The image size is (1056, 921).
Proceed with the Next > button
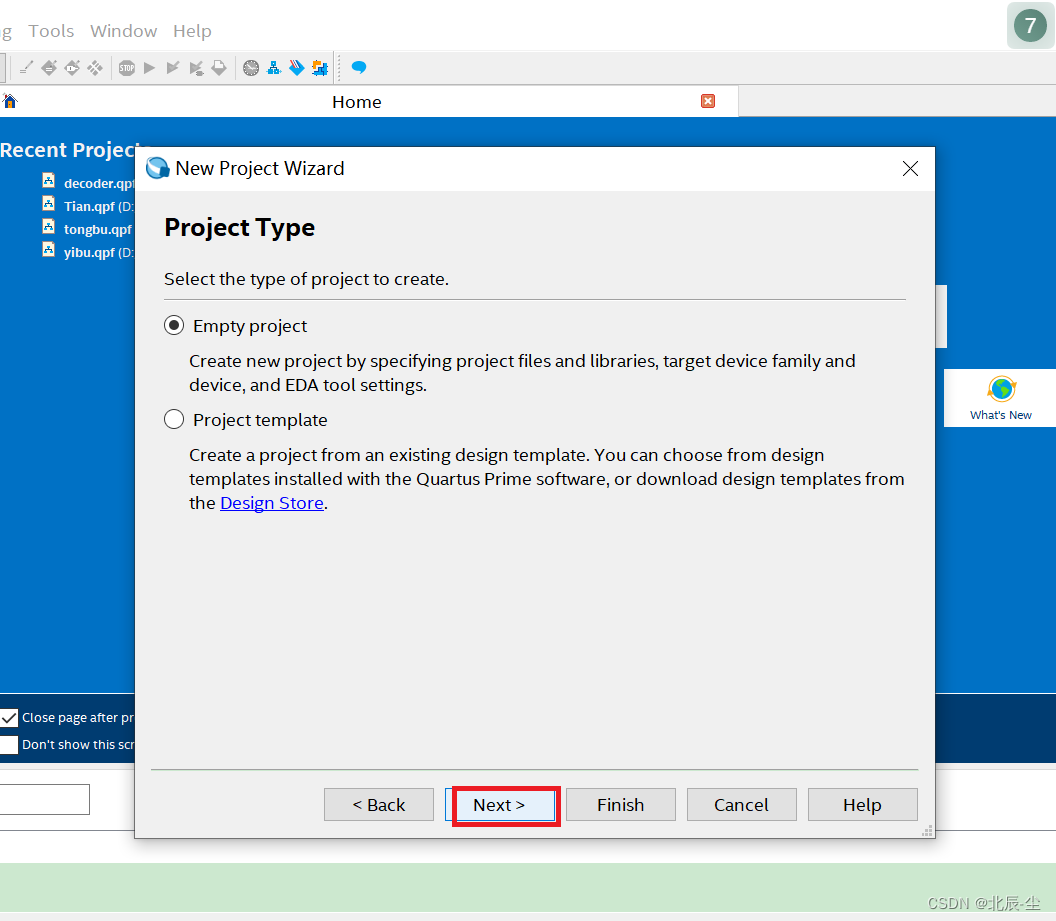tap(500, 805)
